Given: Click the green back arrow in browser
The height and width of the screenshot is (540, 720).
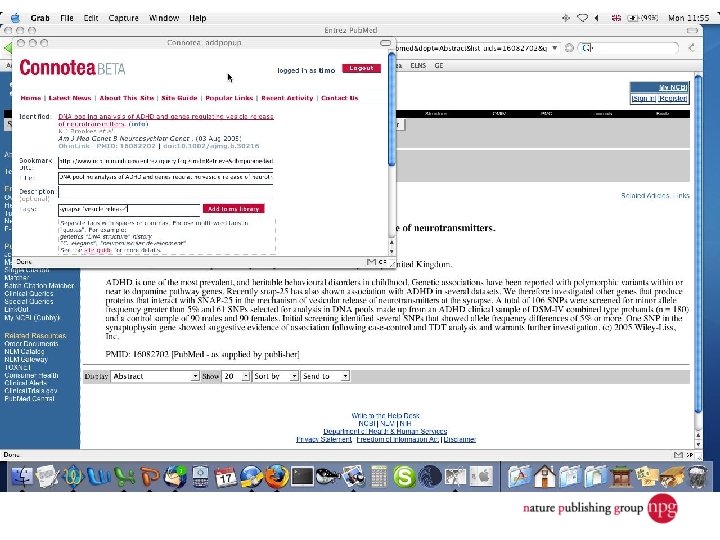Looking at the screenshot, I should point(7,48).
